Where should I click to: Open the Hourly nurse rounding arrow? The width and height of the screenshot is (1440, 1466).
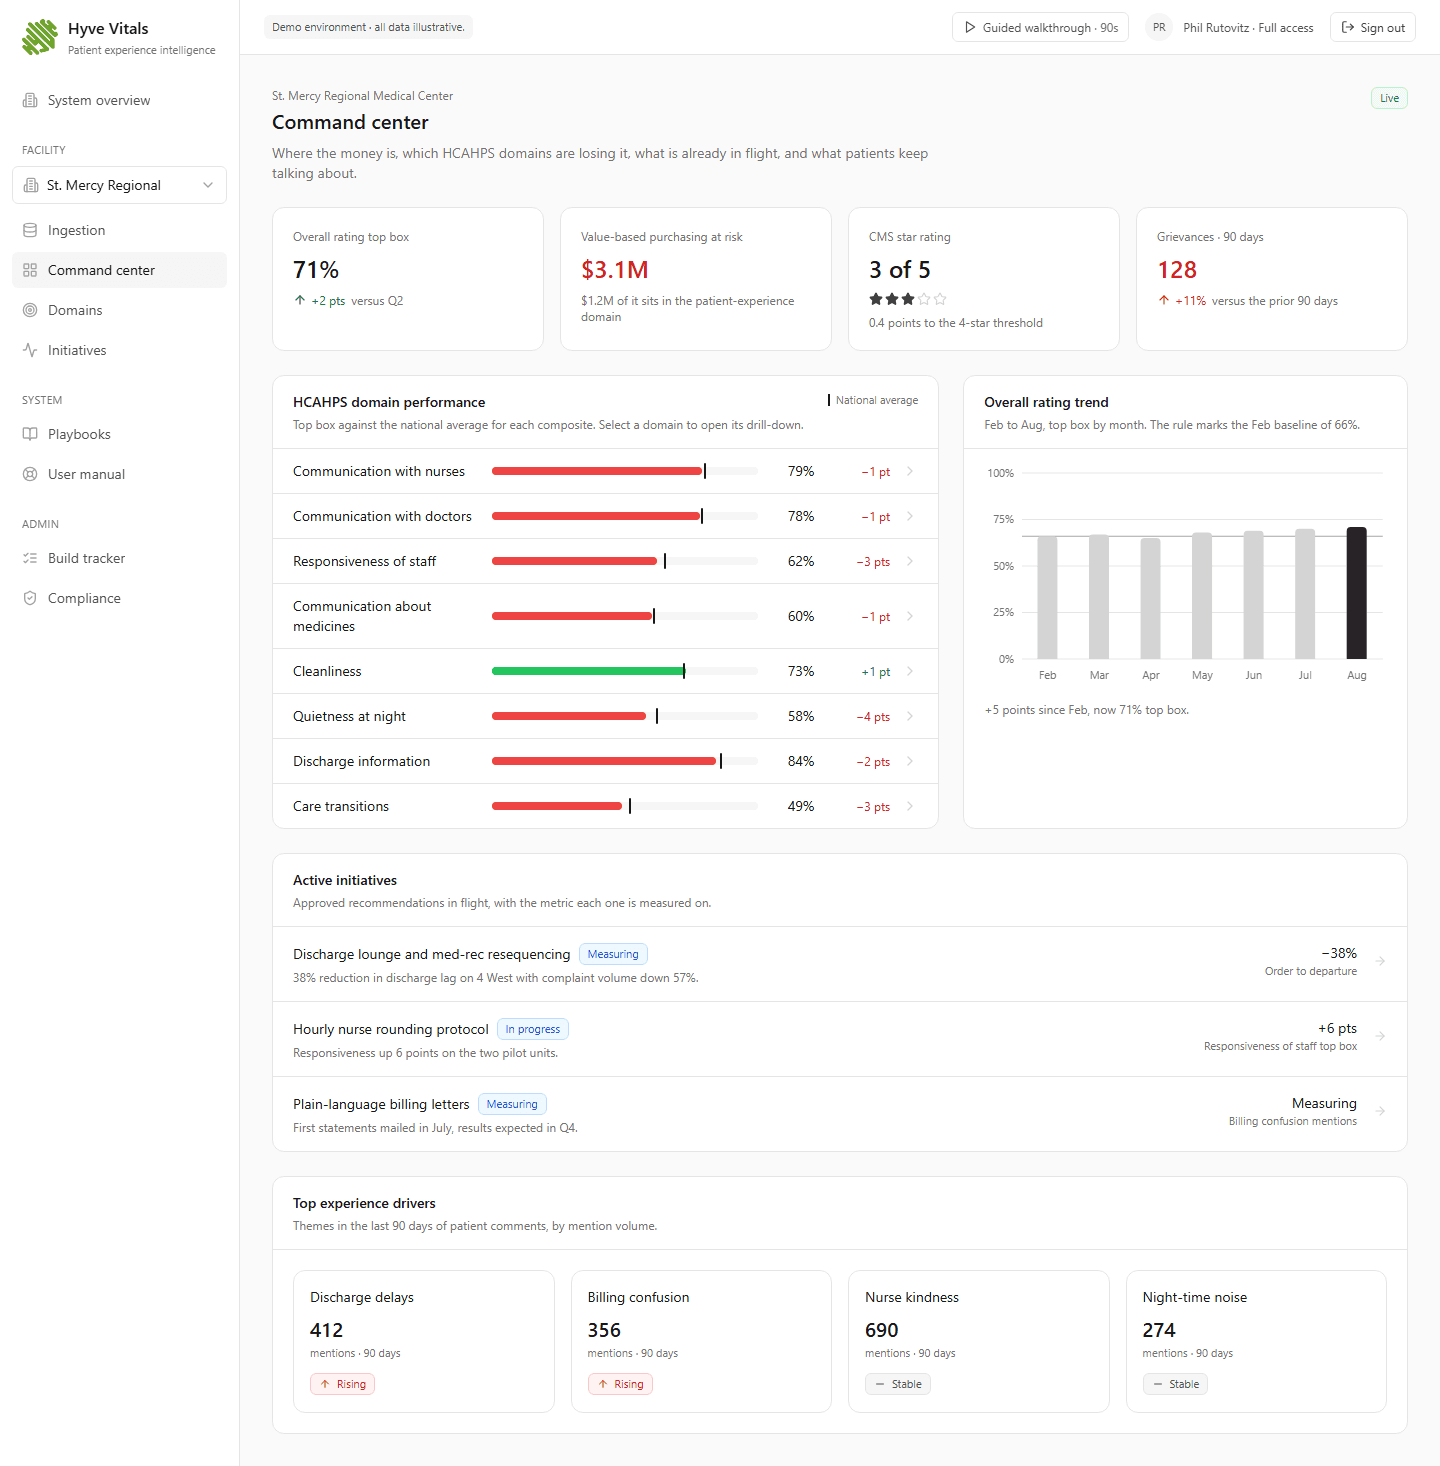(1380, 1036)
